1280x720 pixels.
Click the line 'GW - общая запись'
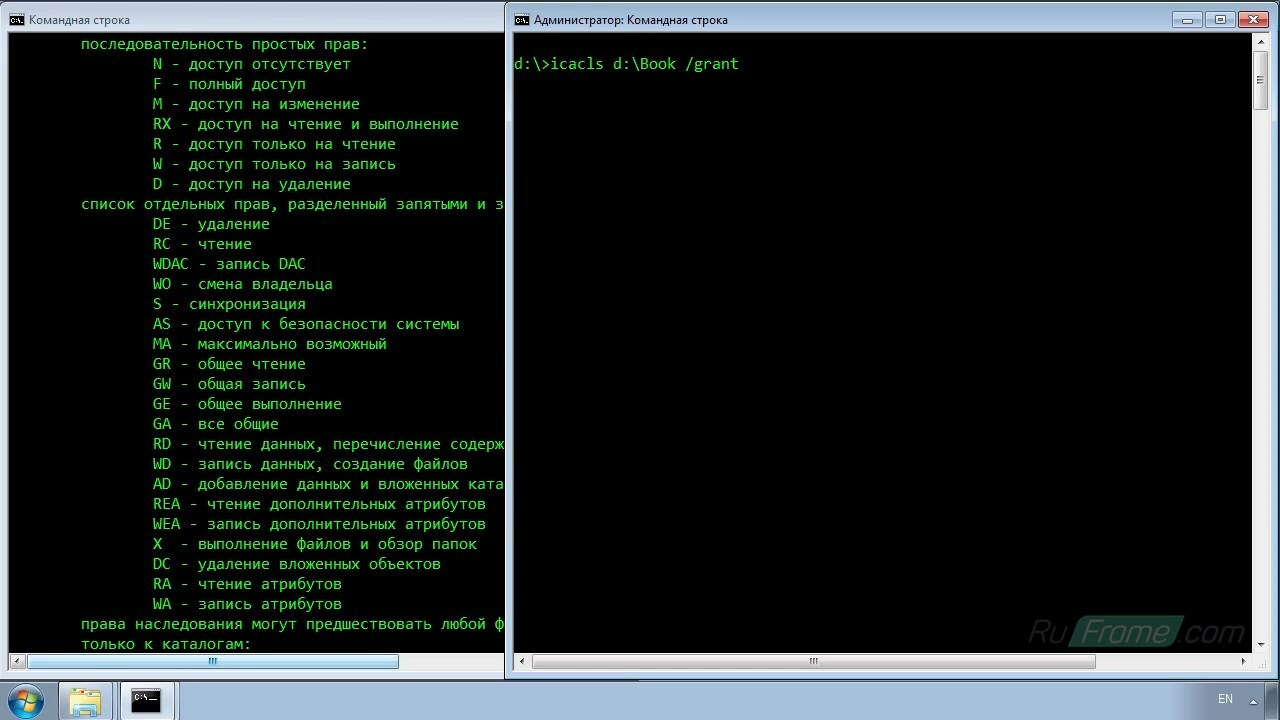229,384
